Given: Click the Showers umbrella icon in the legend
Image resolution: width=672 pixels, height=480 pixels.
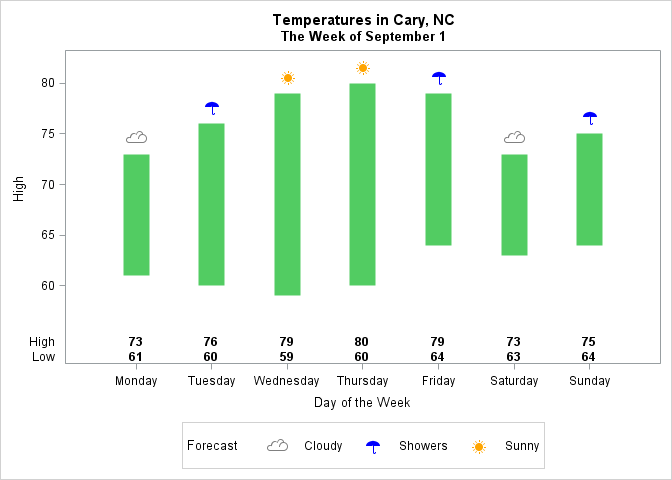Looking at the screenshot, I should click(x=373, y=446).
